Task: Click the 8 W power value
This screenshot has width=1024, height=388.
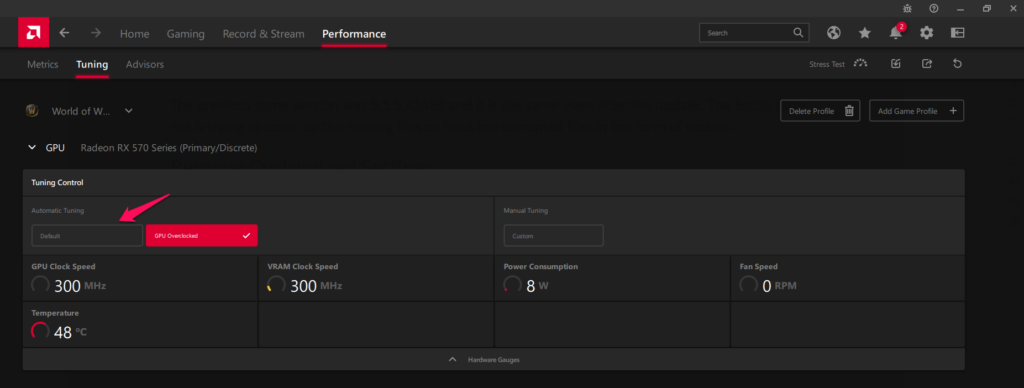Action: (x=537, y=286)
